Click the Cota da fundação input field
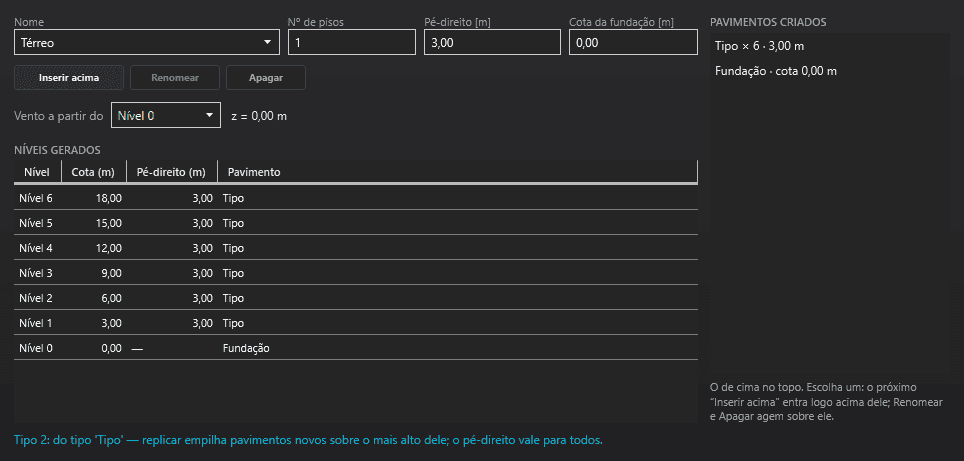 click(x=633, y=42)
